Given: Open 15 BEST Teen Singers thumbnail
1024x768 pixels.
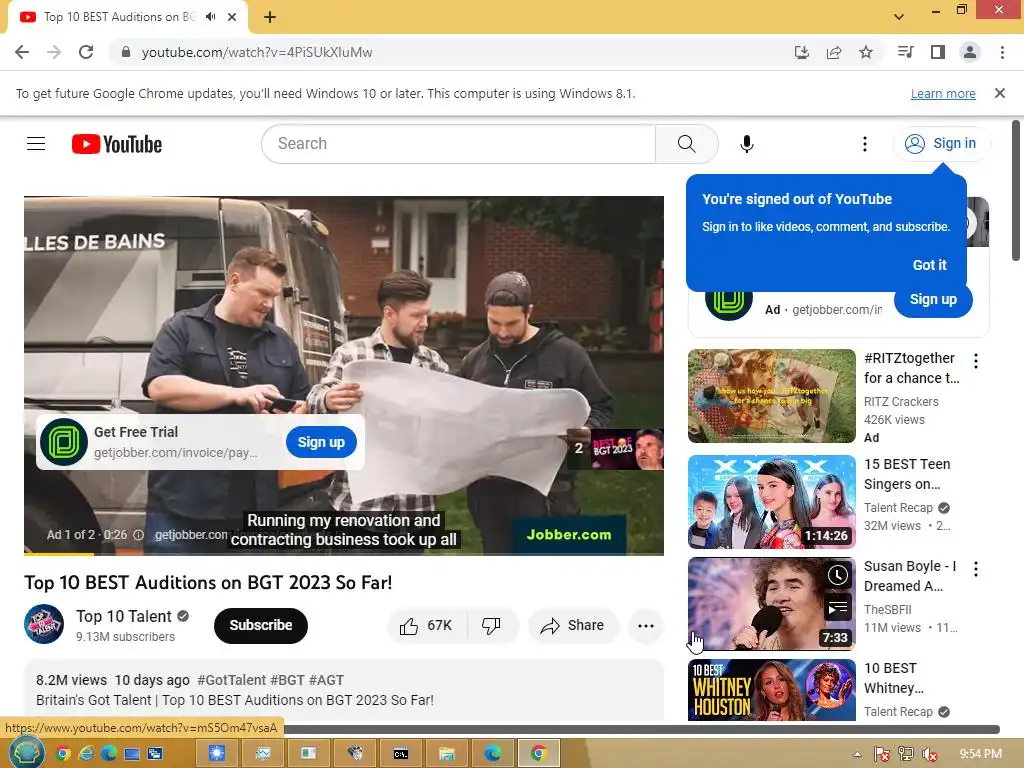Looking at the screenshot, I should coord(771,502).
